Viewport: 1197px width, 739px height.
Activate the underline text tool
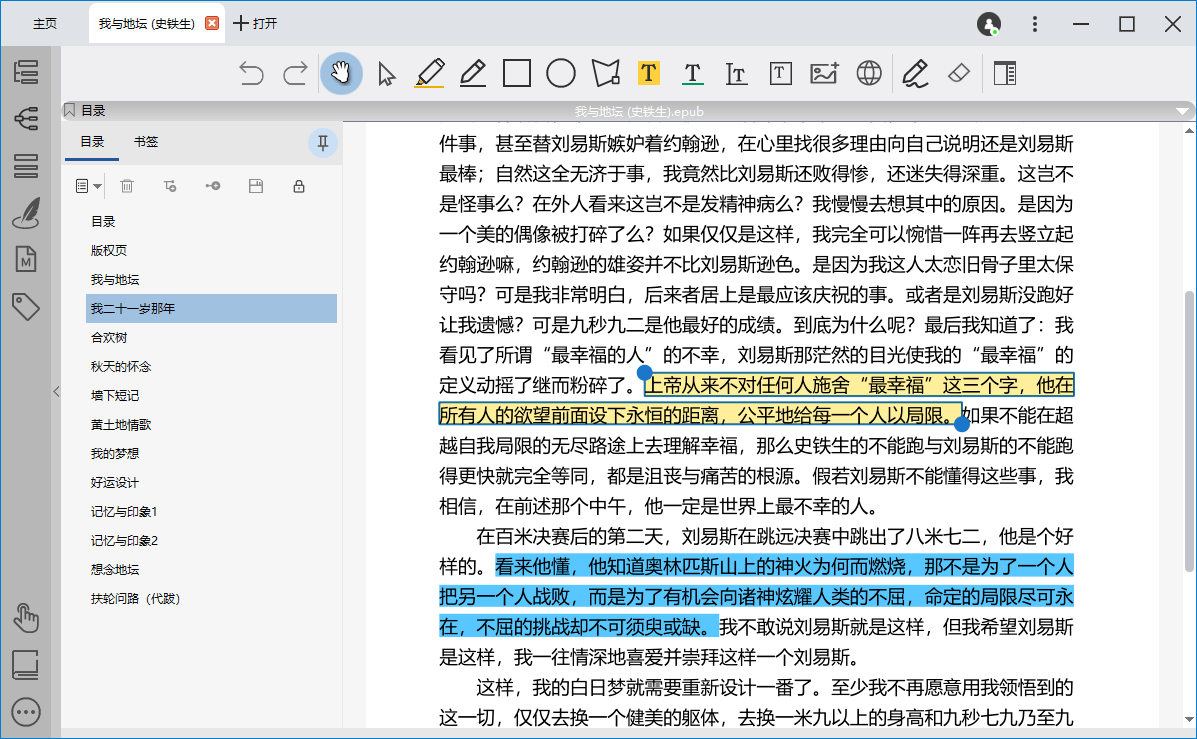point(693,73)
